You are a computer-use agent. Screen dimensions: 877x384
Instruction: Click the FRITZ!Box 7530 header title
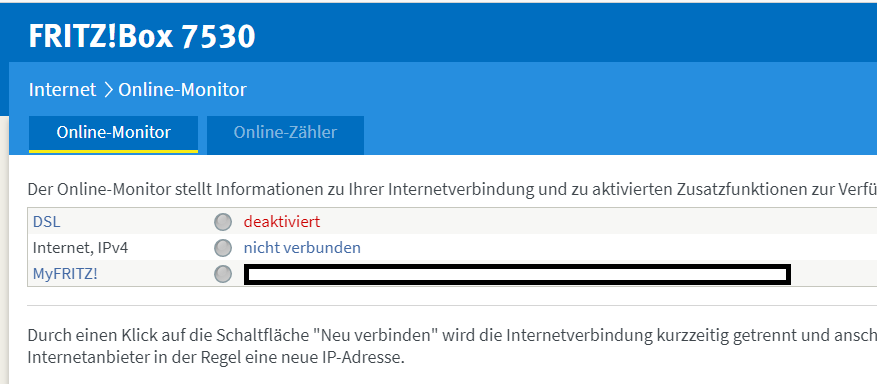click(142, 37)
